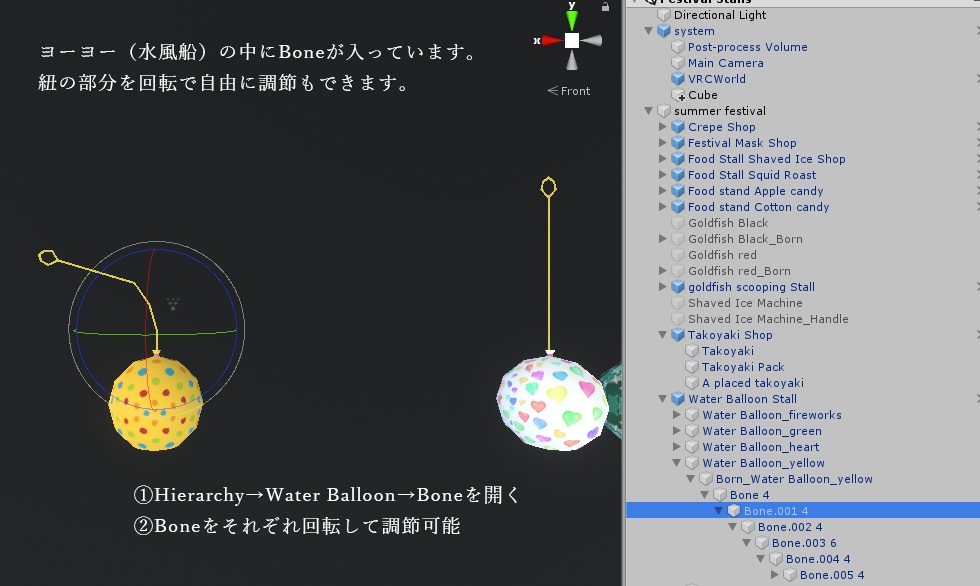Click the Food stand Apple candy prefab icon

pyautogui.click(x=678, y=191)
